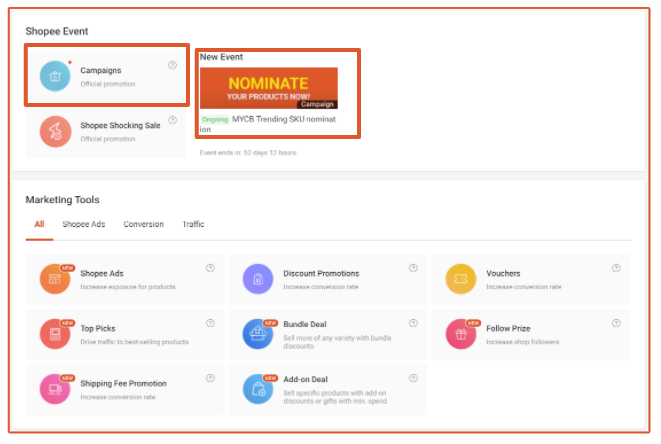
Task: Click the Top Picks title
Action: [x=98, y=328]
